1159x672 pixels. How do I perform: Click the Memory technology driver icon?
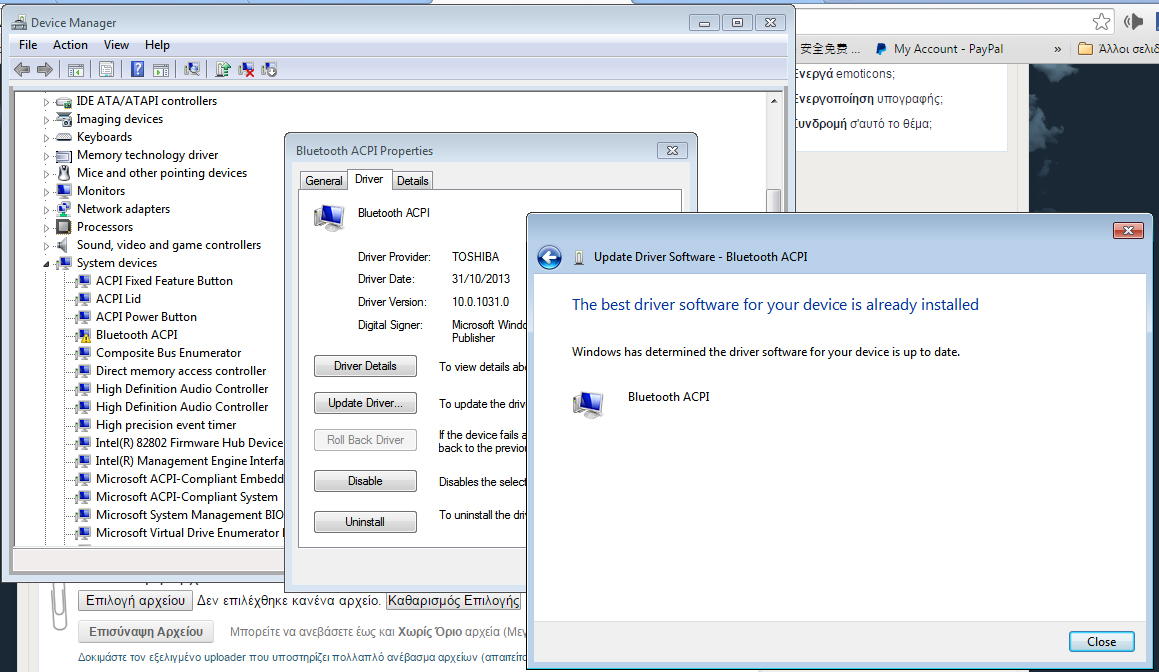point(64,155)
